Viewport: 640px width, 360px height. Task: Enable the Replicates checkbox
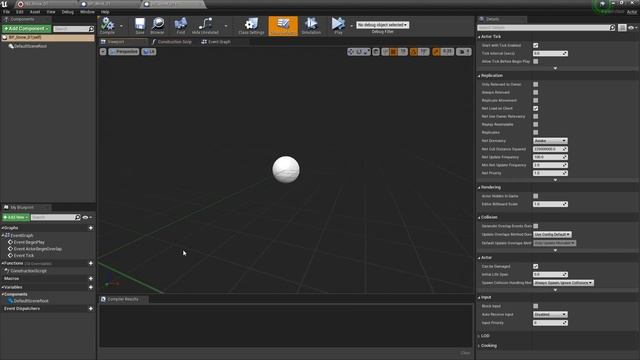pyautogui.click(x=536, y=132)
